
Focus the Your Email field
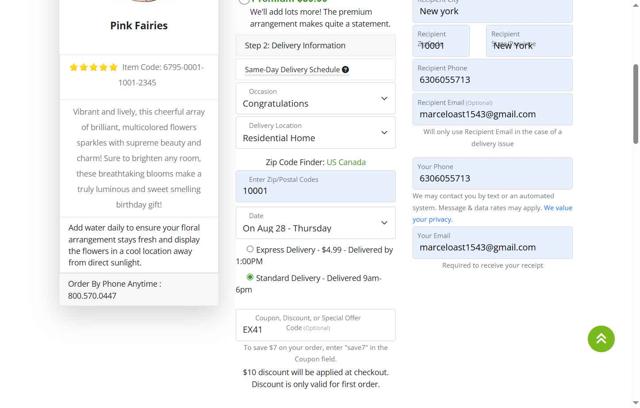[492, 243]
